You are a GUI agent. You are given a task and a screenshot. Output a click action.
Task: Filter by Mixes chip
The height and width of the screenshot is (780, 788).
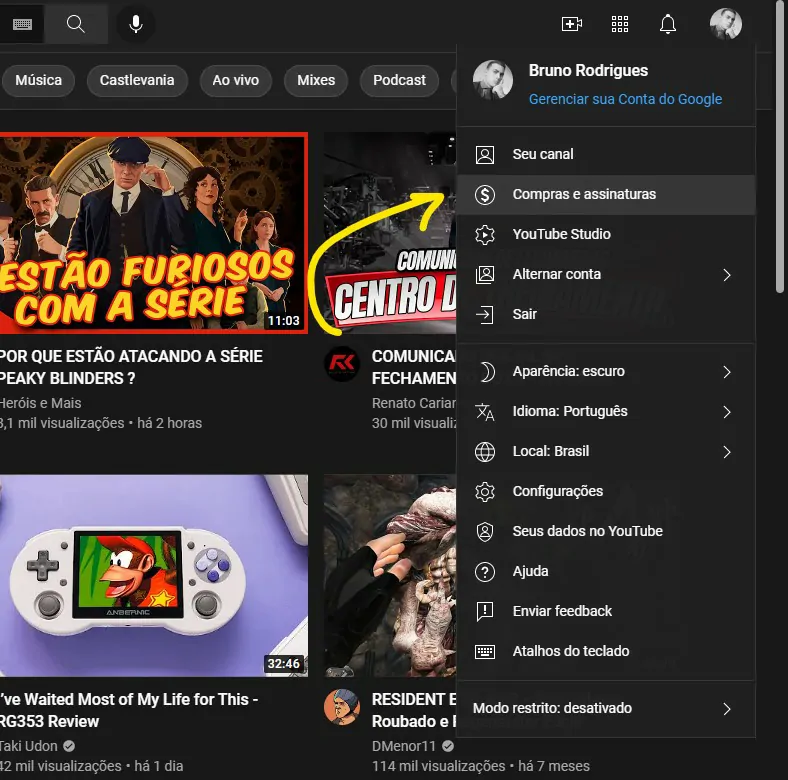[x=316, y=80]
